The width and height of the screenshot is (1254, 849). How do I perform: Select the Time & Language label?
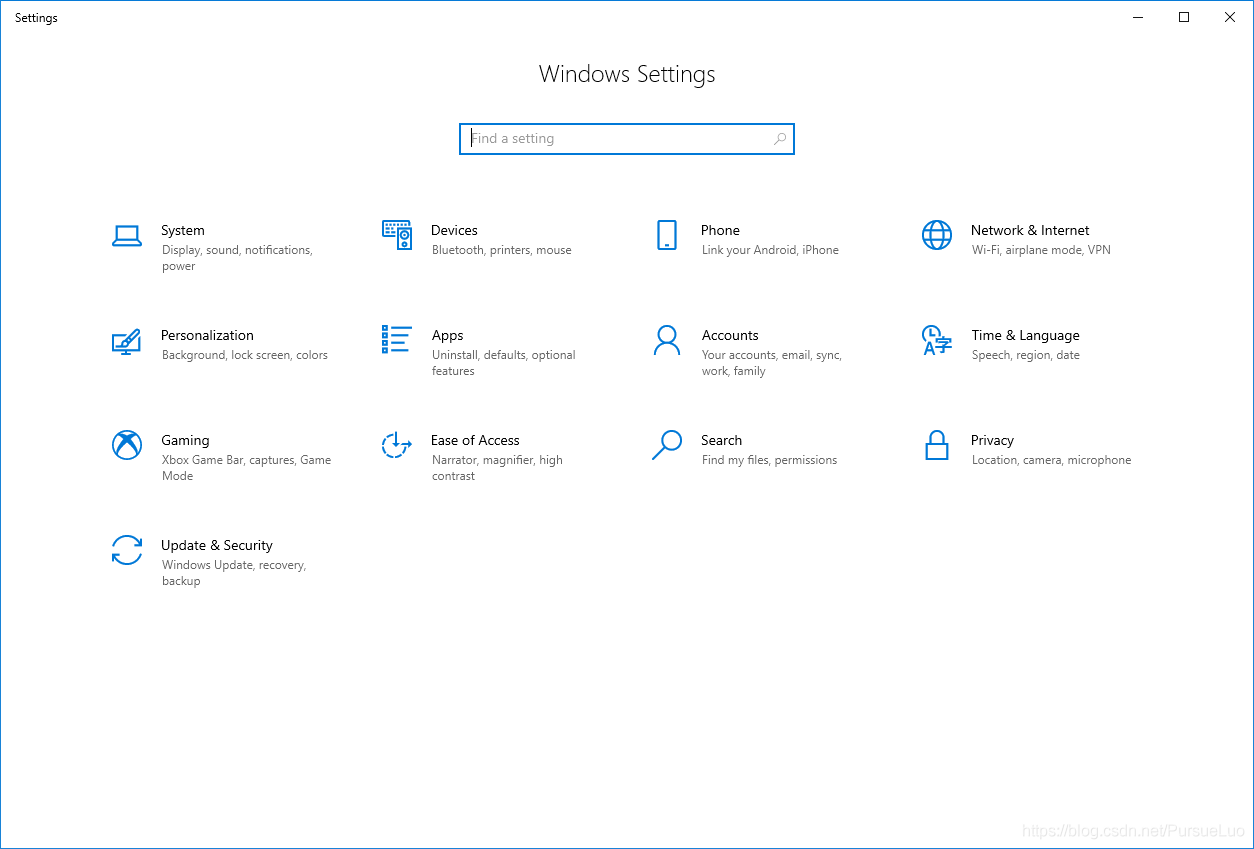(1025, 336)
